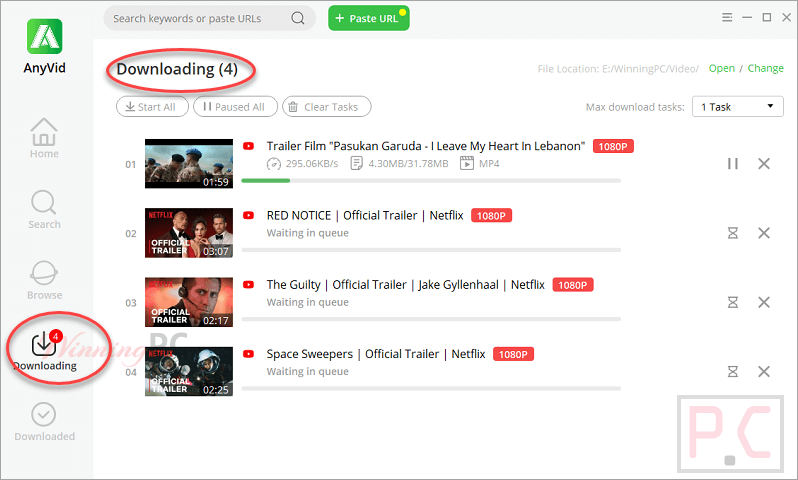Click the Start All button
Screen dimensions: 798x480
point(152,106)
